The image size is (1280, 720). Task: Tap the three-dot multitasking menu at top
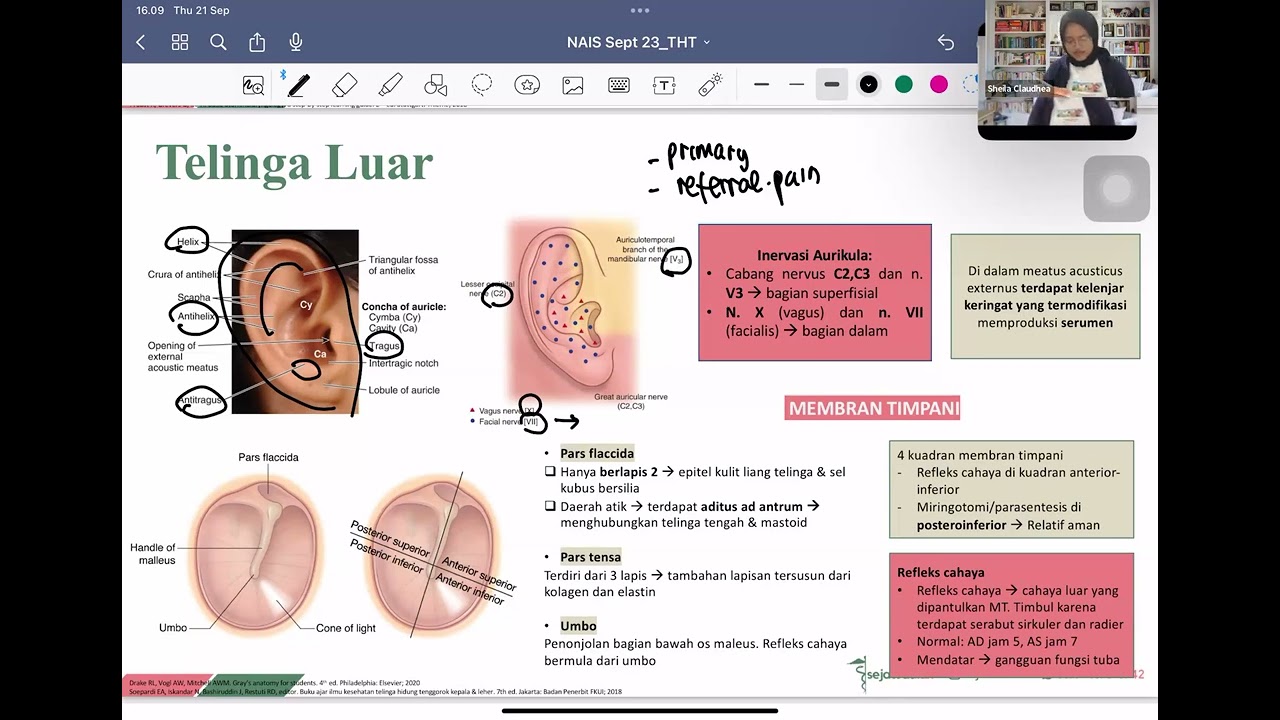pos(640,11)
